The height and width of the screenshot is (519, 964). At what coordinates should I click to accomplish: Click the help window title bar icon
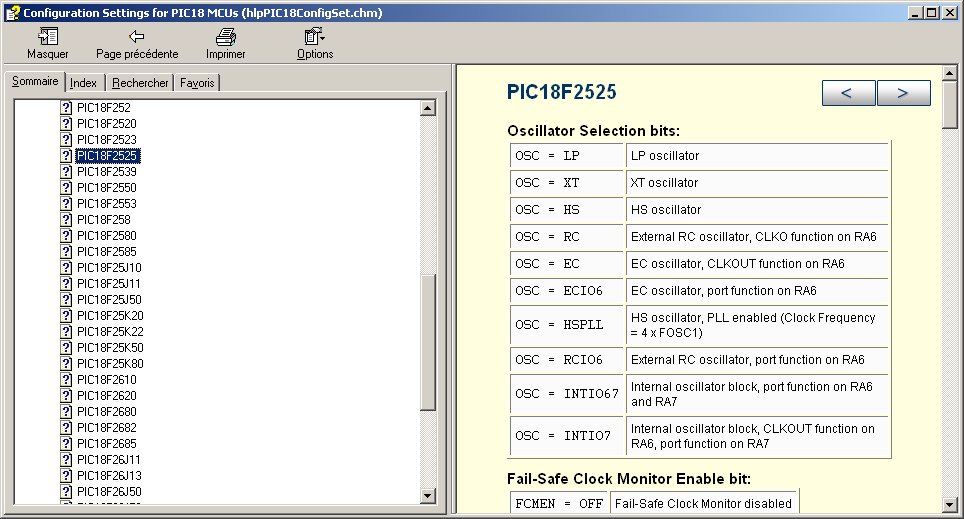click(x=12, y=12)
